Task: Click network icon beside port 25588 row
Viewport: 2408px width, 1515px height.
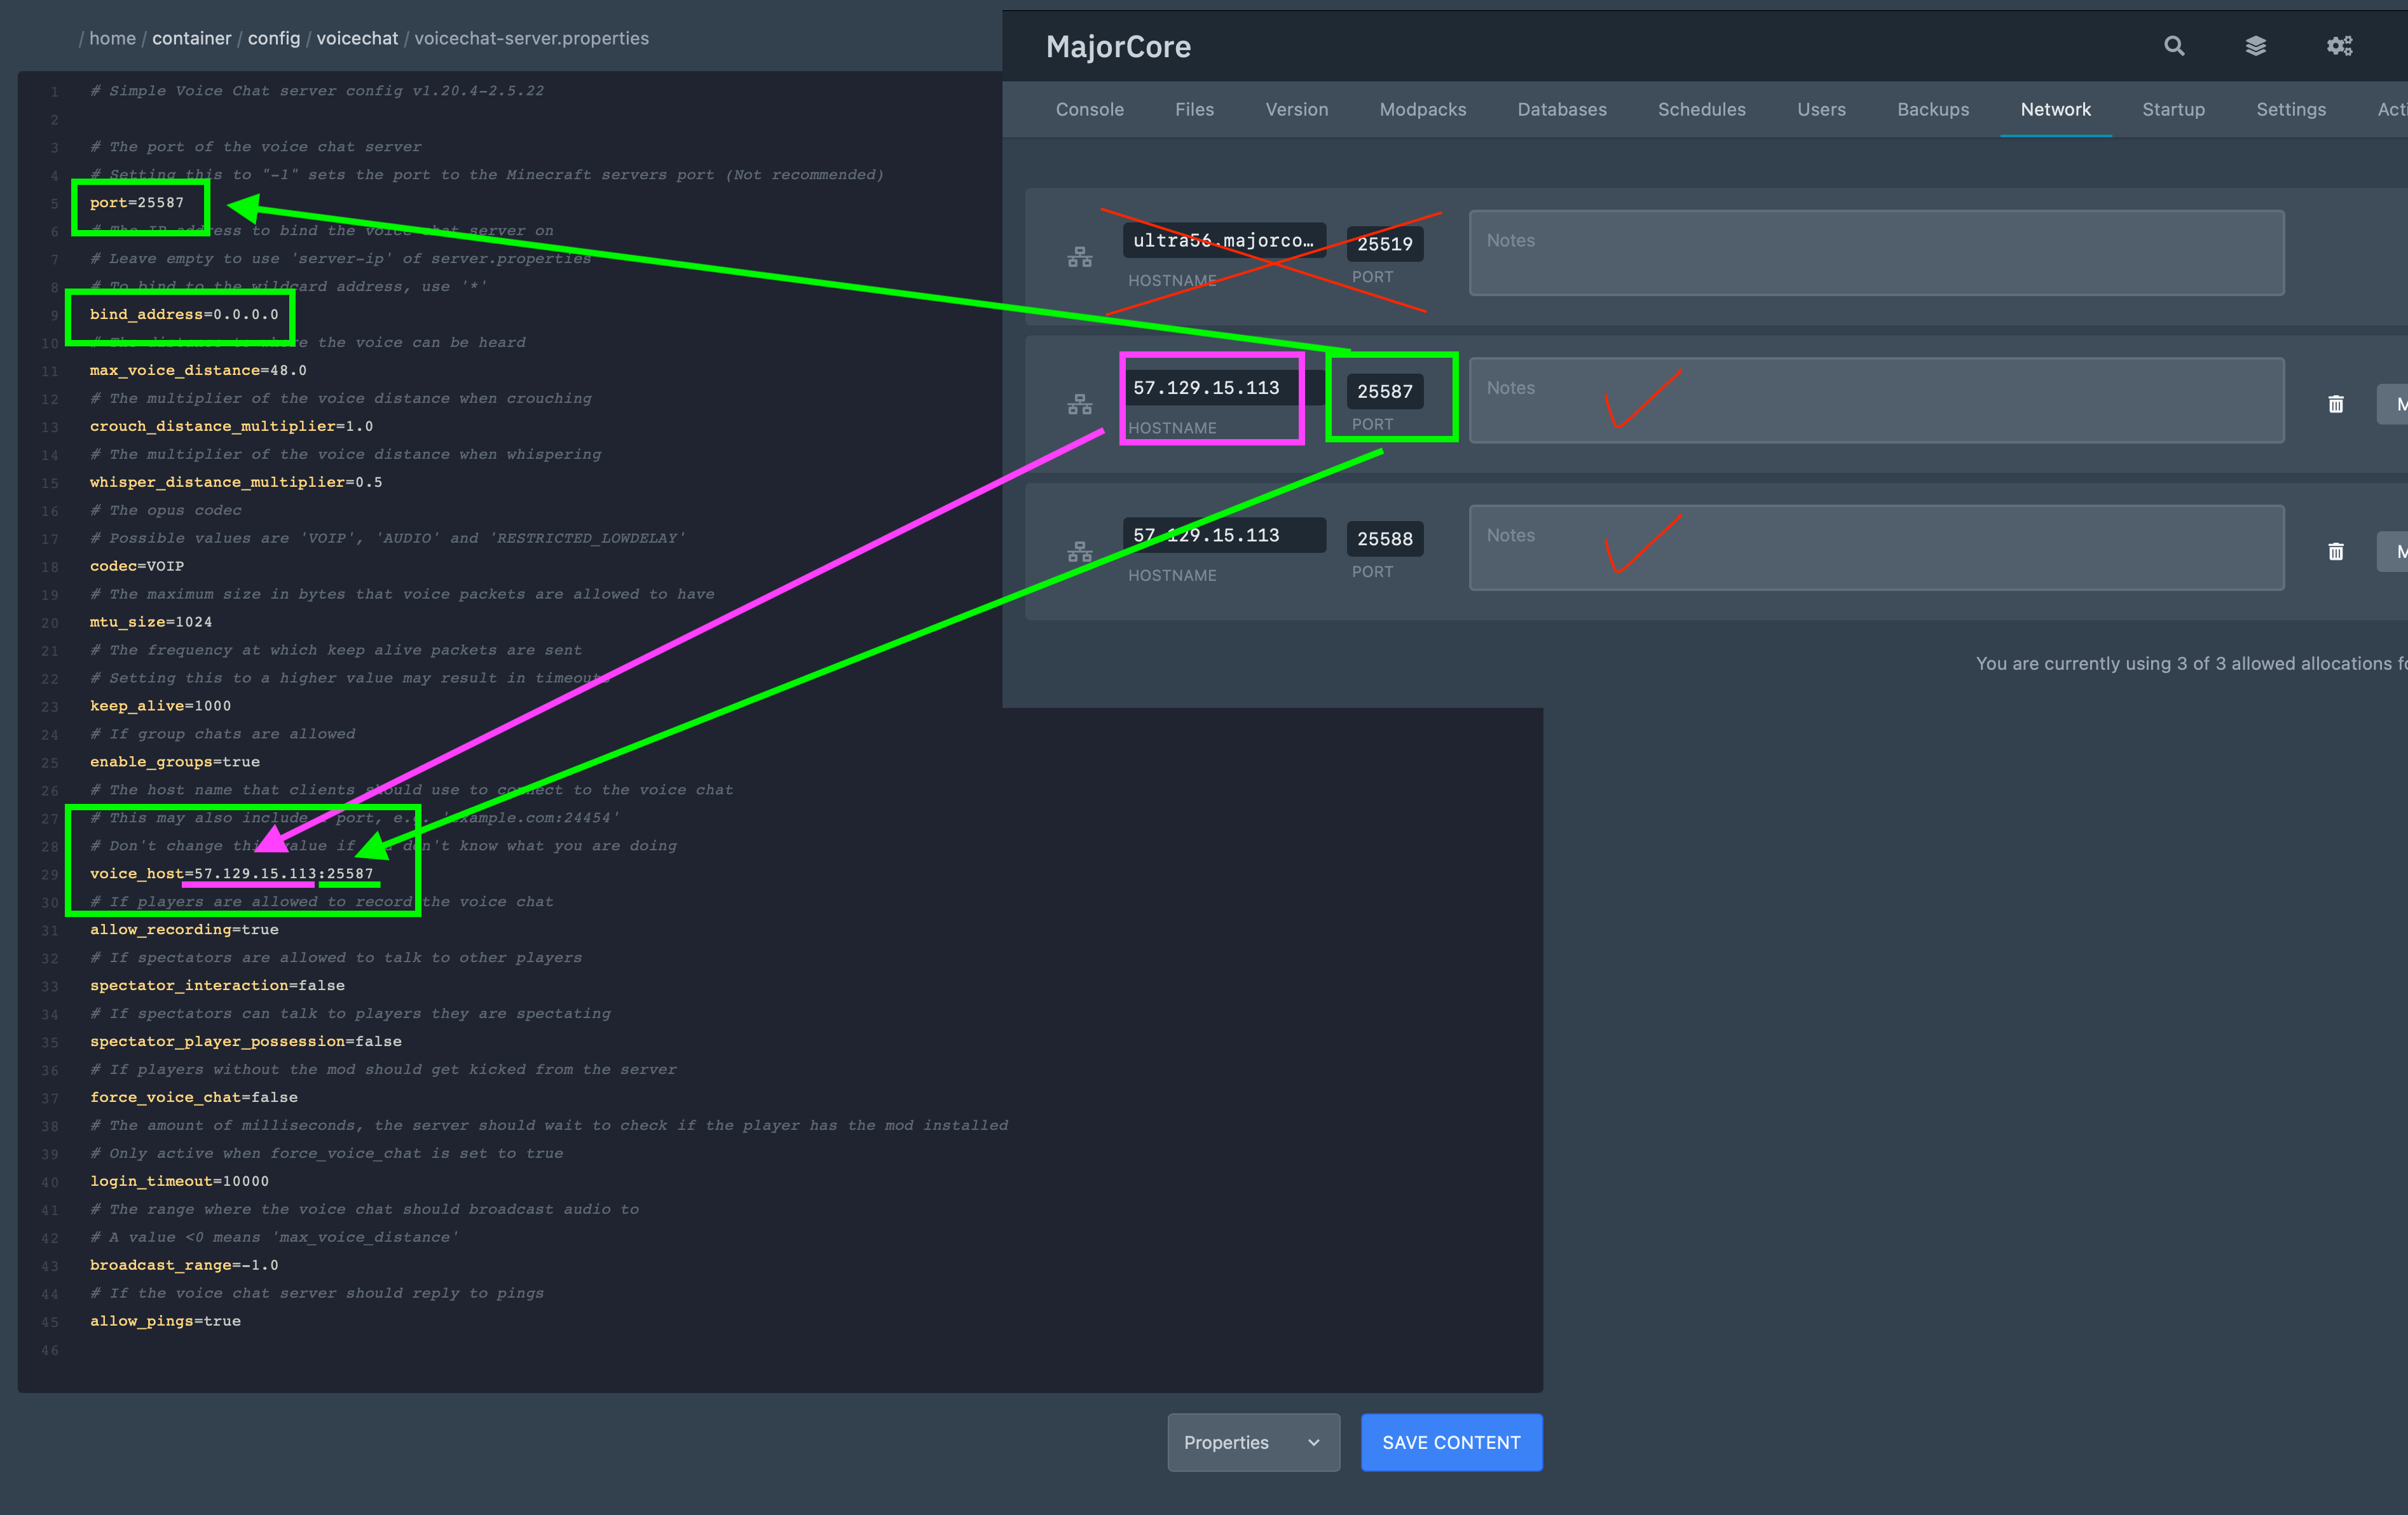Action: tap(1080, 552)
